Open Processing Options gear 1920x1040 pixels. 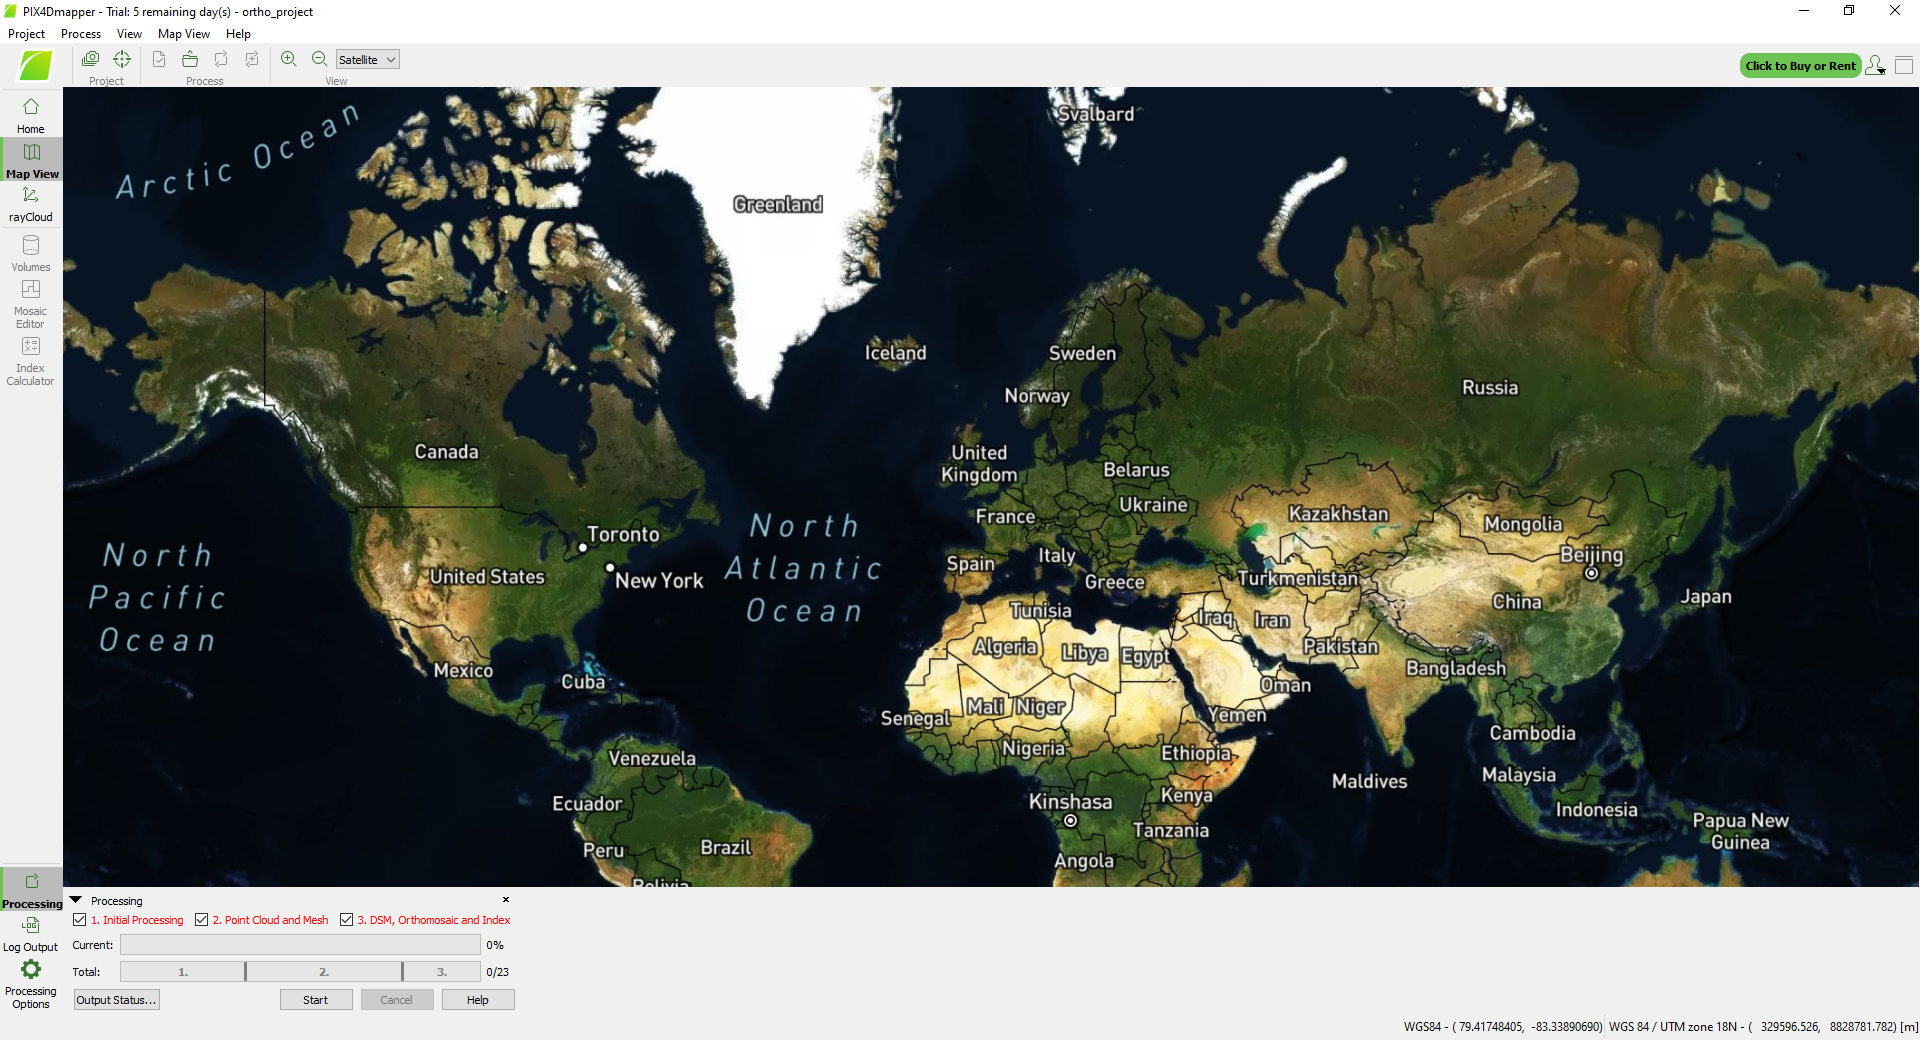(x=31, y=977)
